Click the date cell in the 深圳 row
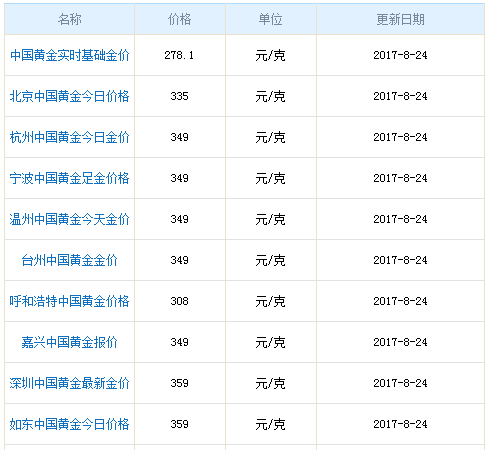 tap(400, 383)
